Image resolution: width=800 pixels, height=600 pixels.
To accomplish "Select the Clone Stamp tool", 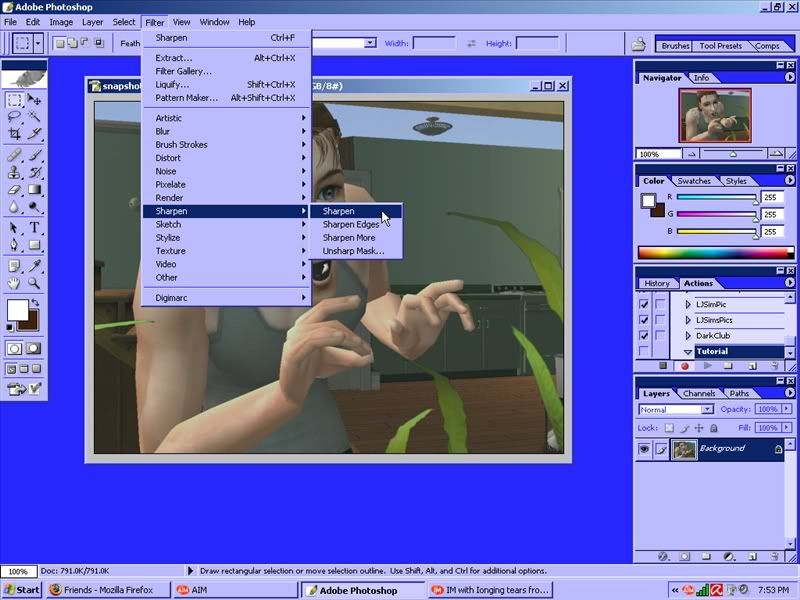I will 14,172.
